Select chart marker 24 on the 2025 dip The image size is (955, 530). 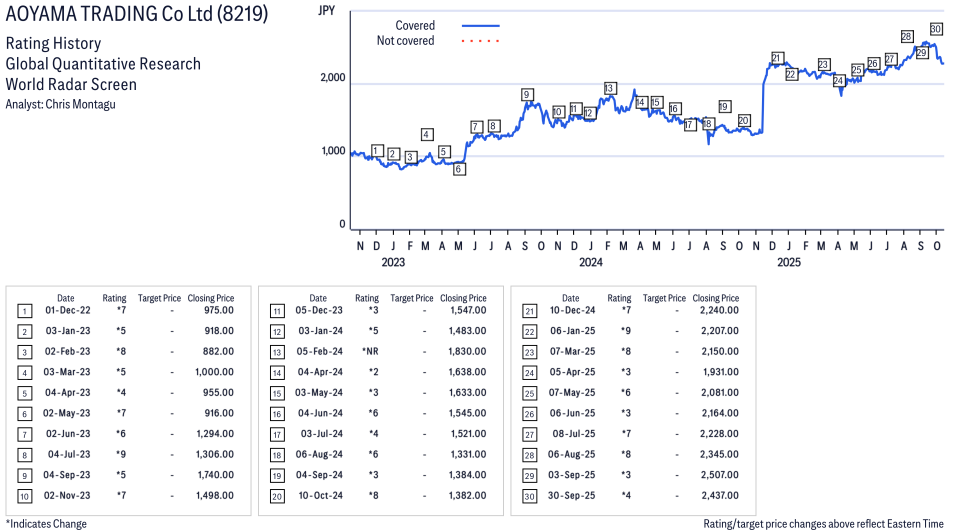[839, 80]
